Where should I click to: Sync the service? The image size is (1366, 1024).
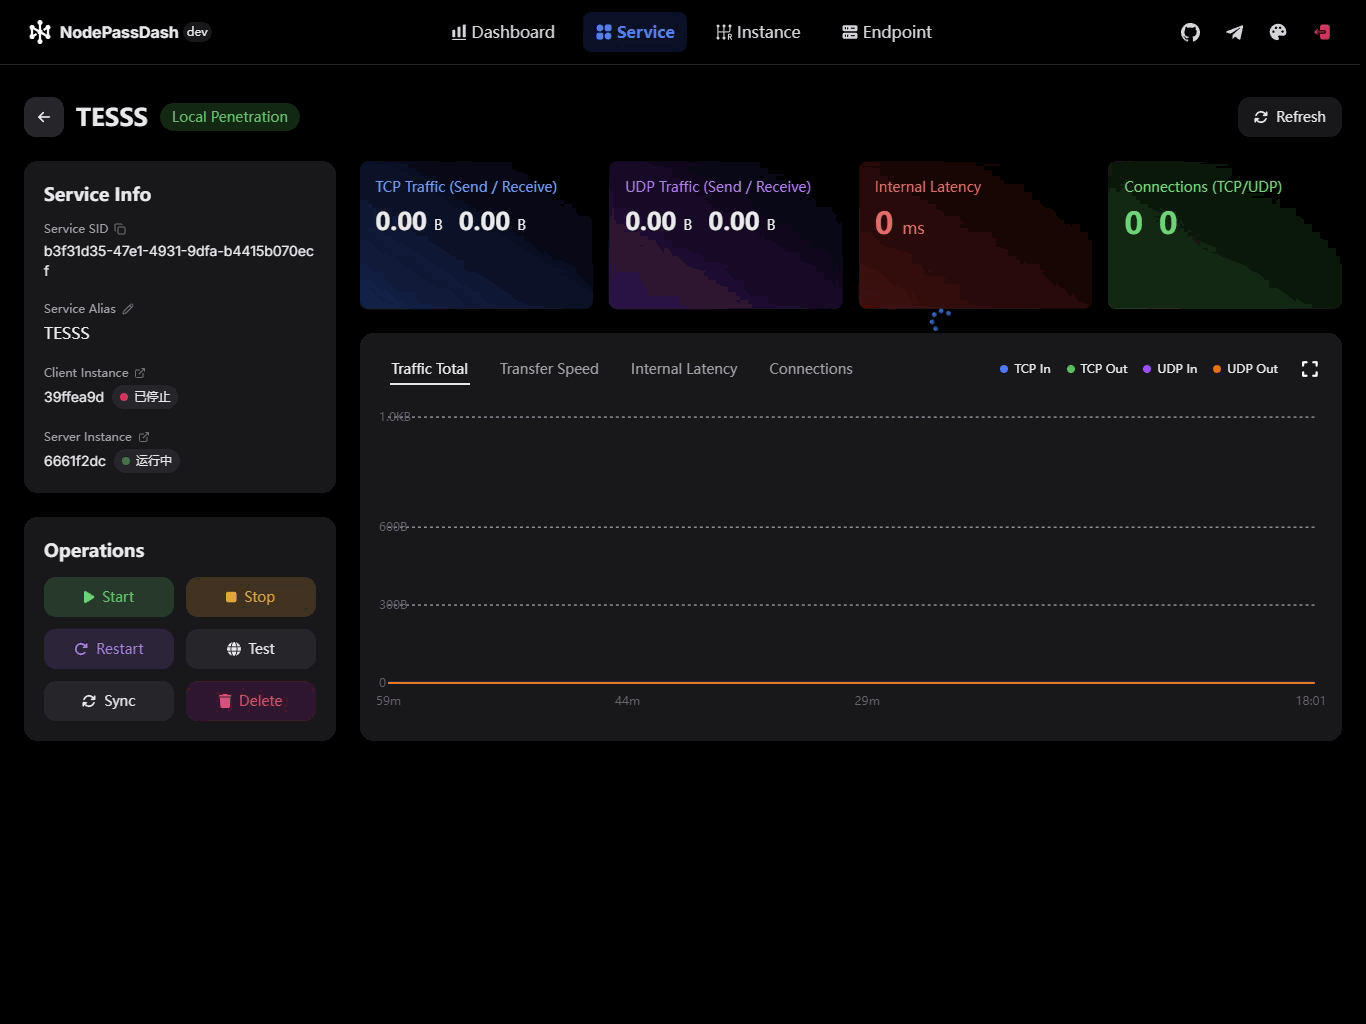click(x=109, y=701)
